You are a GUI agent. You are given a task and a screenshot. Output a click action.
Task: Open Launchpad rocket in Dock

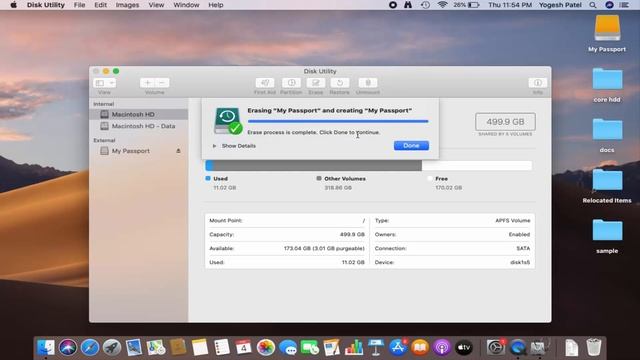(112, 347)
